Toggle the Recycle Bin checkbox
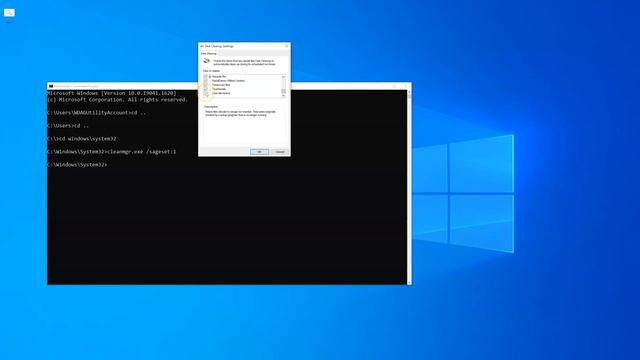This screenshot has width=640, height=360. tap(205, 77)
